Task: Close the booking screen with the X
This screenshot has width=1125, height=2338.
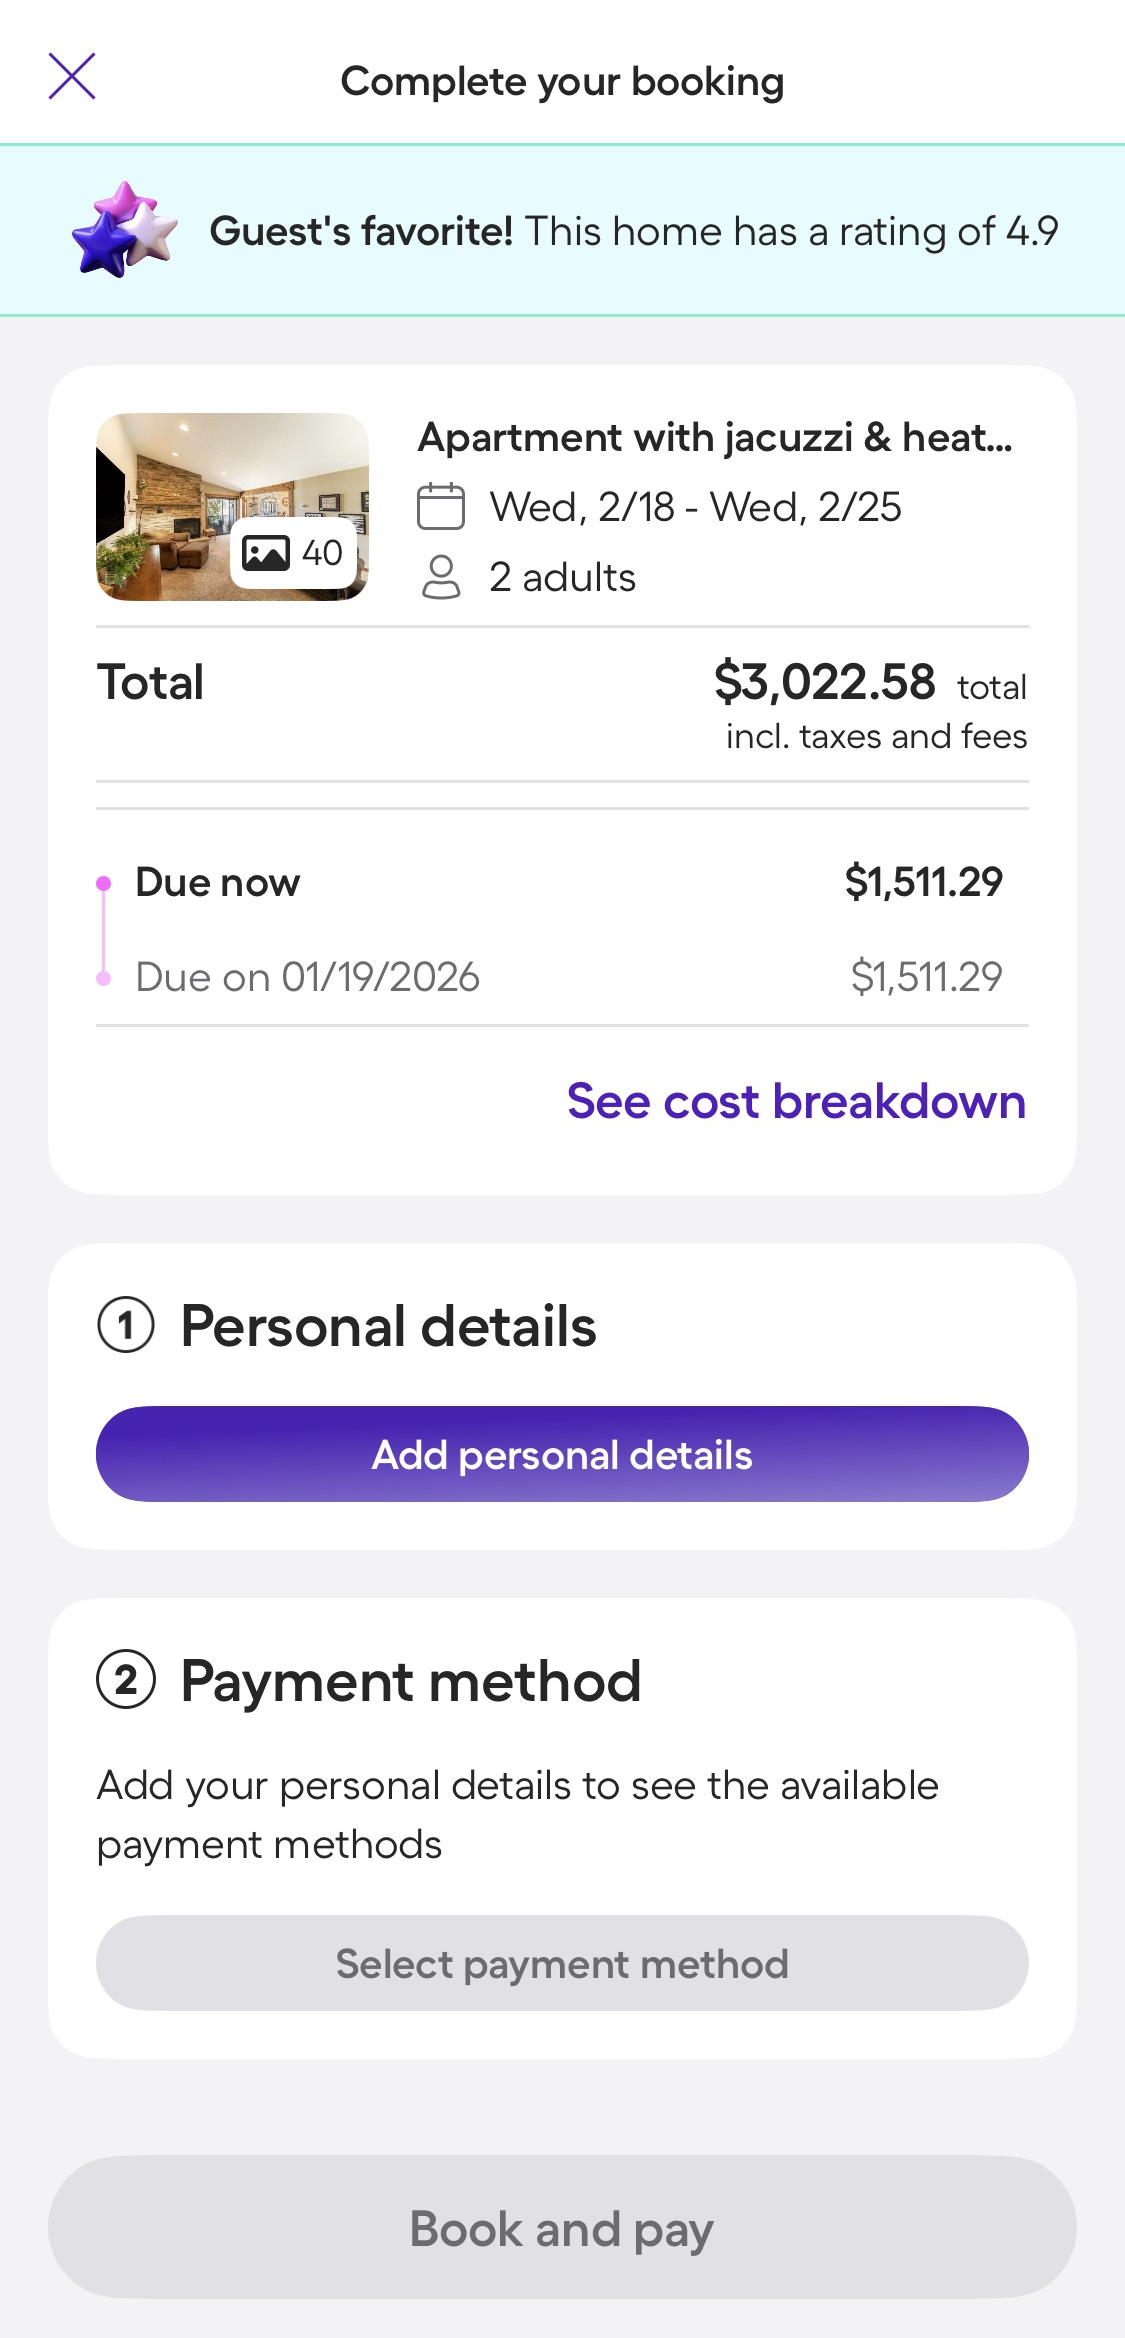Action: [x=72, y=77]
